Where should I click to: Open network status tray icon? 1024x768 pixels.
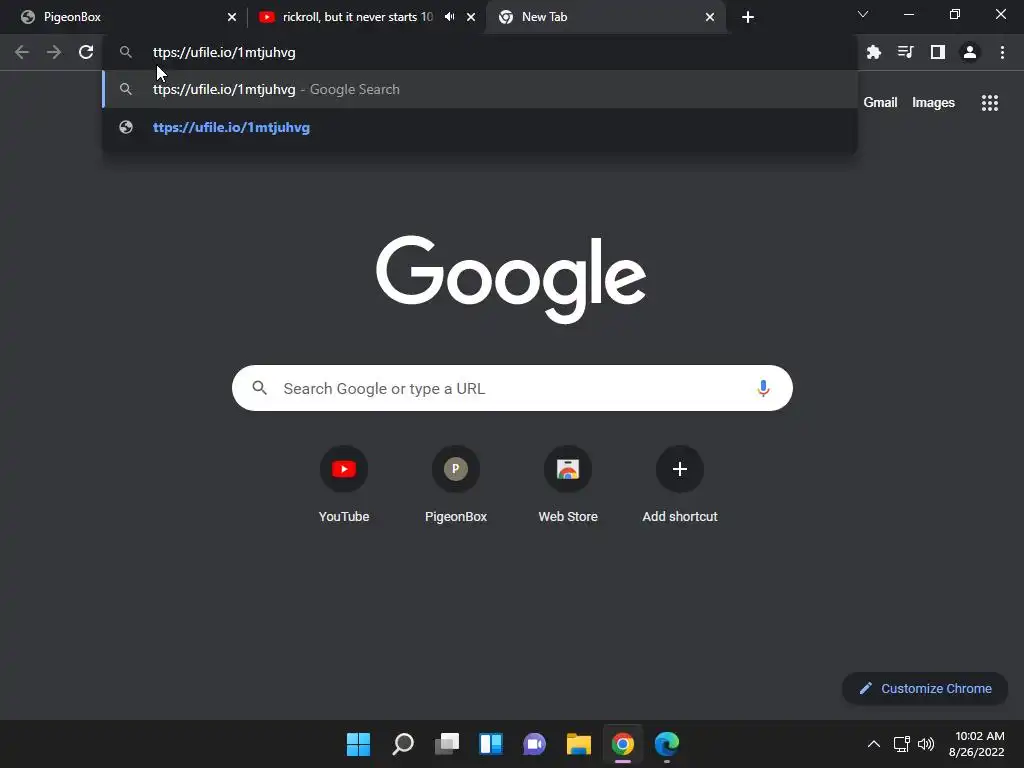902,744
